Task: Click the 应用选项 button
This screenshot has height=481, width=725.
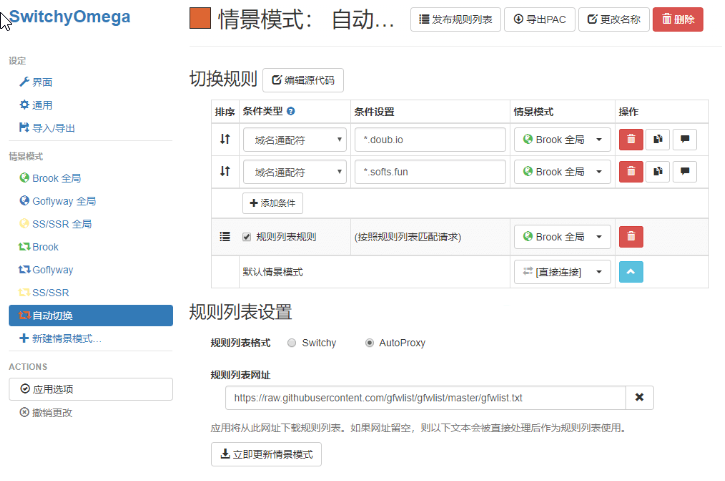Action: click(91, 389)
